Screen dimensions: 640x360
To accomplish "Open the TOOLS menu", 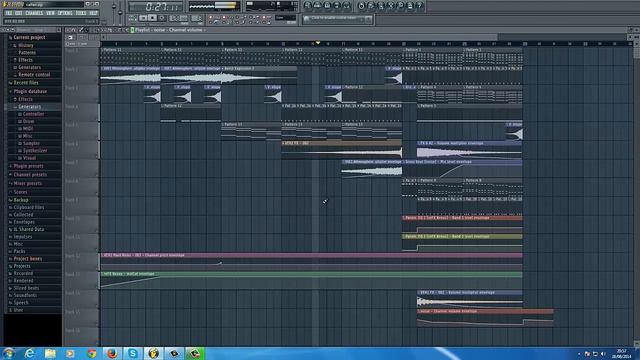I will tap(81, 13).
